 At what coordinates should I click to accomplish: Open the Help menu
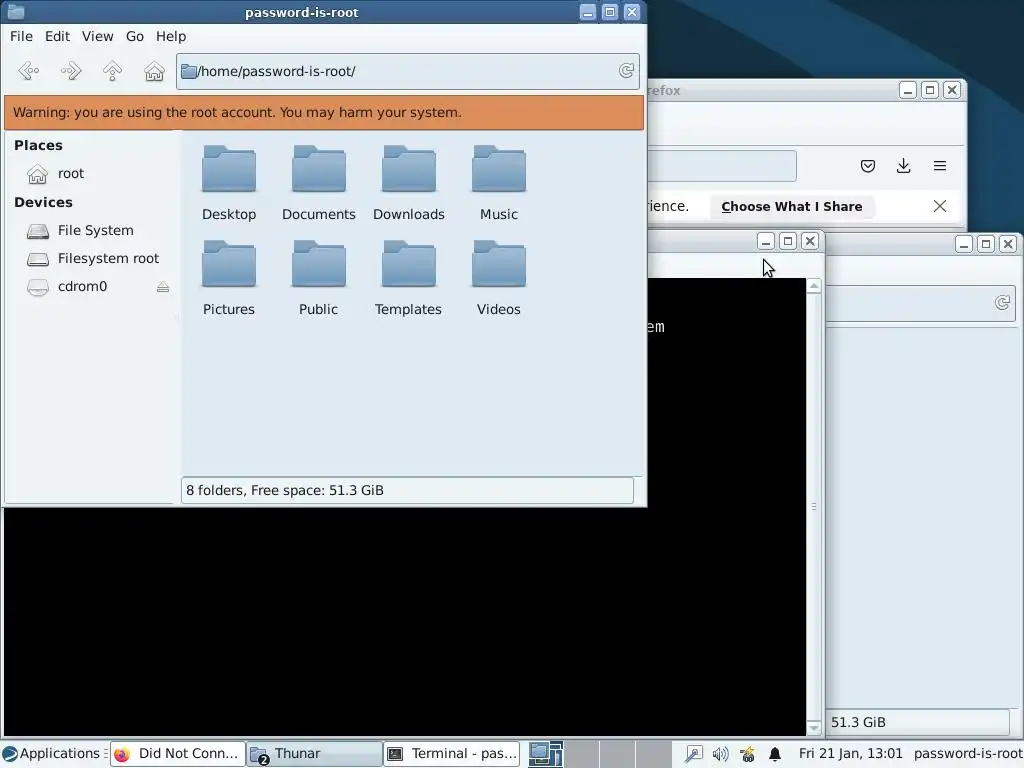(x=171, y=37)
